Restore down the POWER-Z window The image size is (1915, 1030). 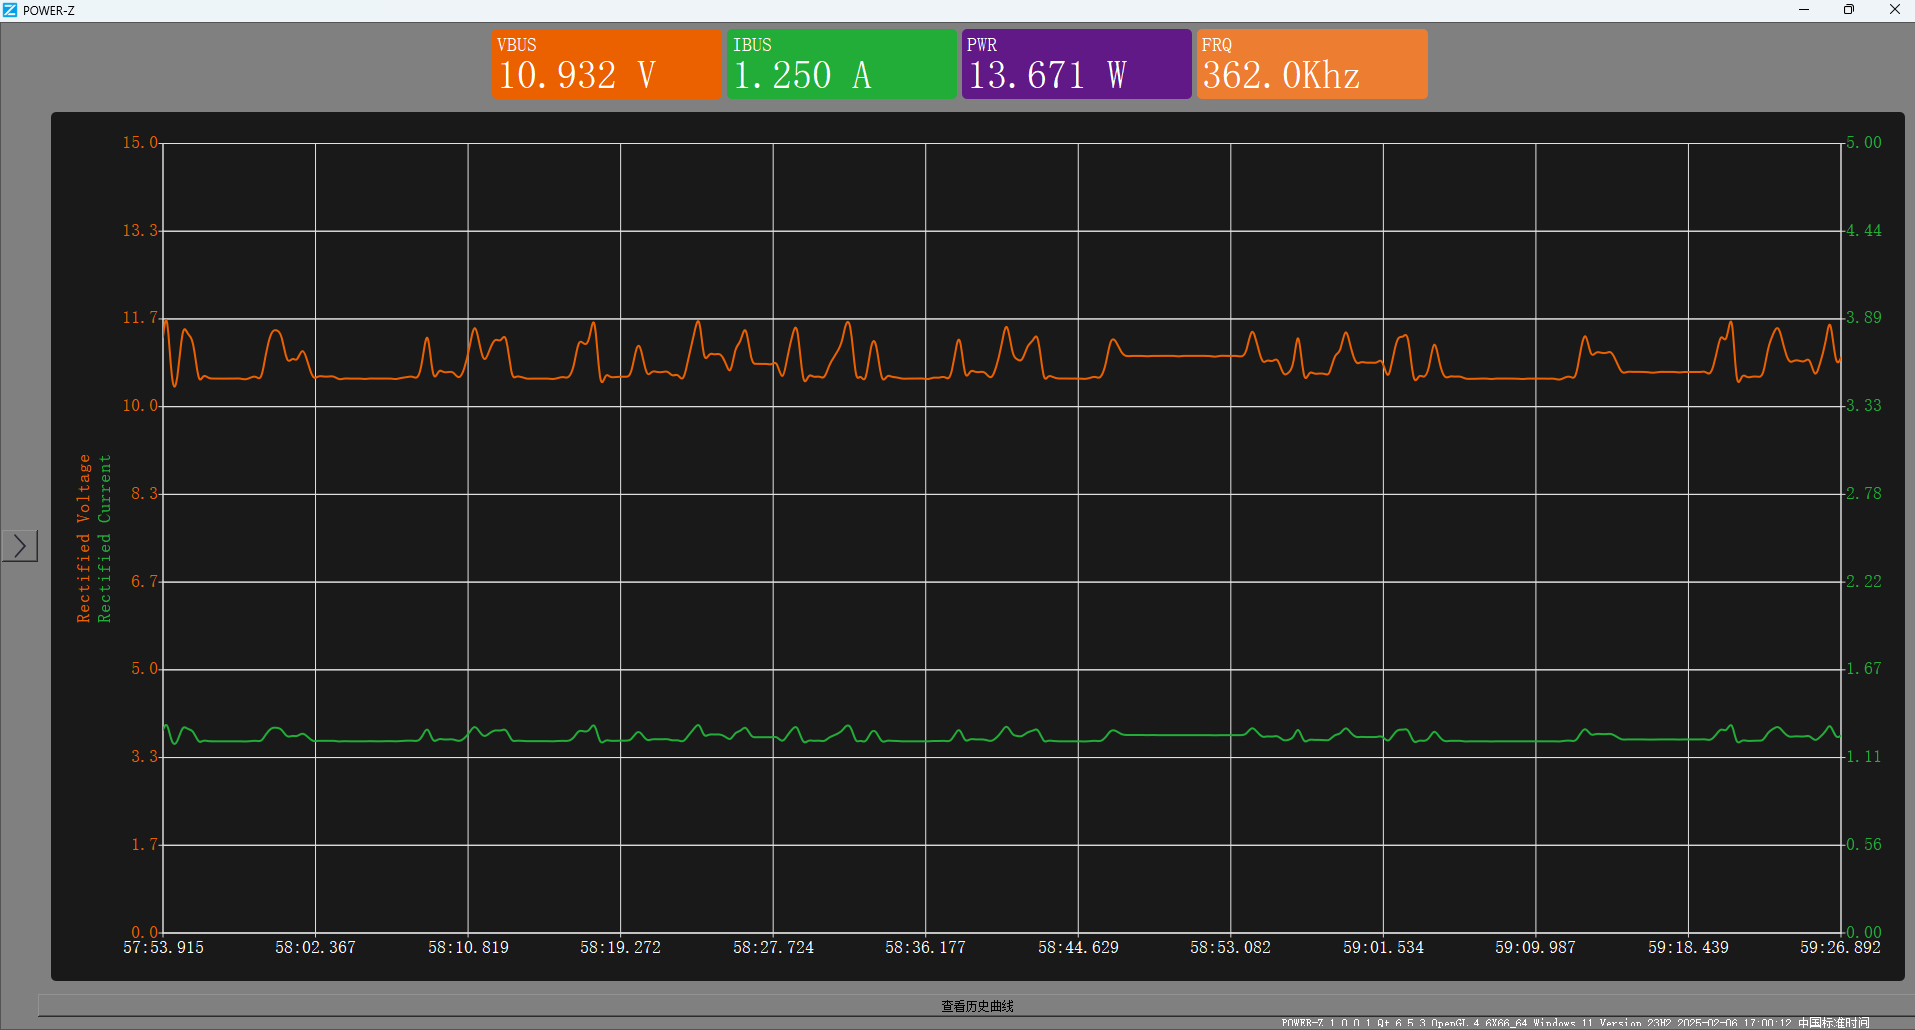(1849, 10)
